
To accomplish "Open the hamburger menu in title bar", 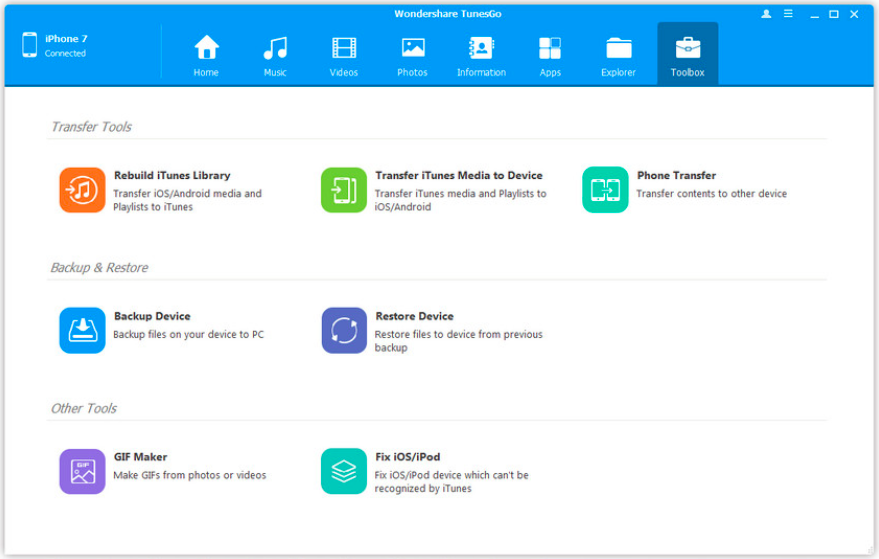I will click(x=788, y=13).
